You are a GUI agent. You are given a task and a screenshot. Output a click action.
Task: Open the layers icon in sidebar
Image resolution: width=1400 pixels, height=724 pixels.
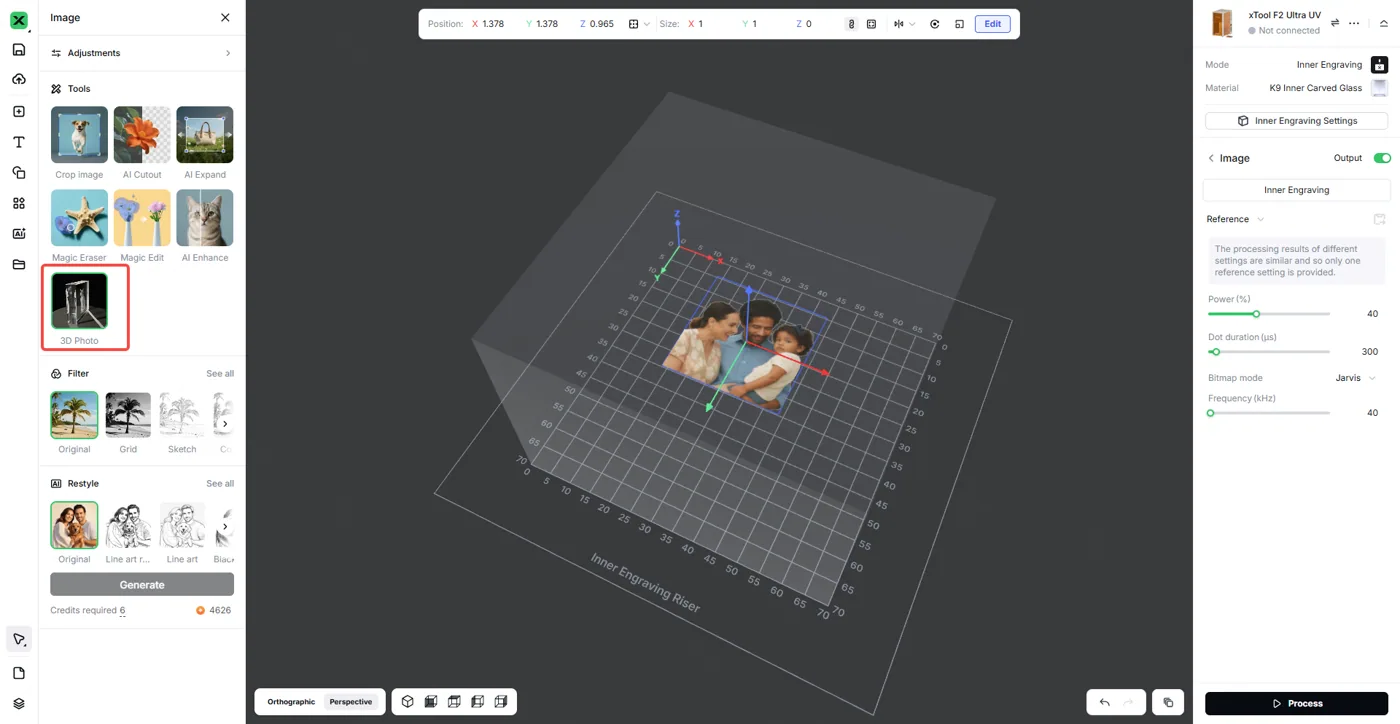tap(18, 704)
